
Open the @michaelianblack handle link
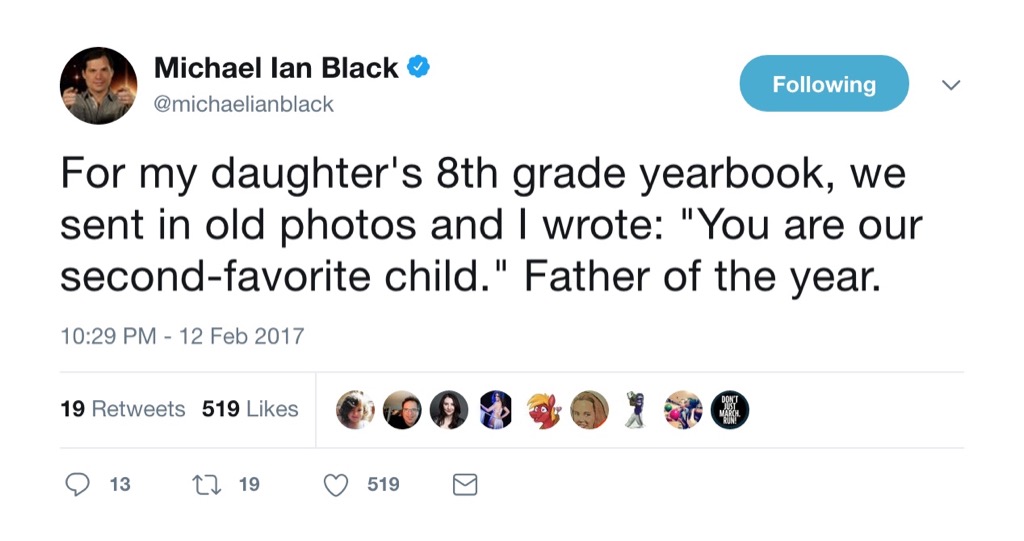pyautogui.click(x=244, y=104)
